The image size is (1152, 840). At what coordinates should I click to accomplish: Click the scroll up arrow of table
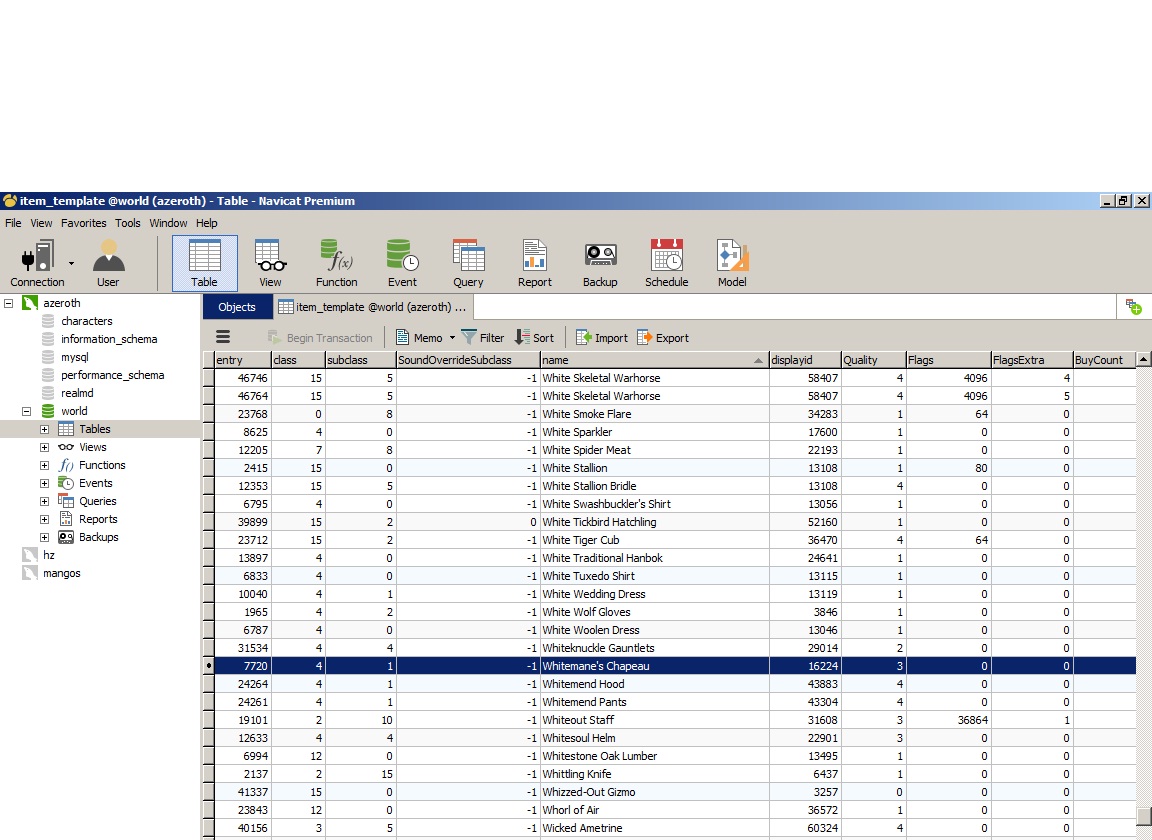1143,360
